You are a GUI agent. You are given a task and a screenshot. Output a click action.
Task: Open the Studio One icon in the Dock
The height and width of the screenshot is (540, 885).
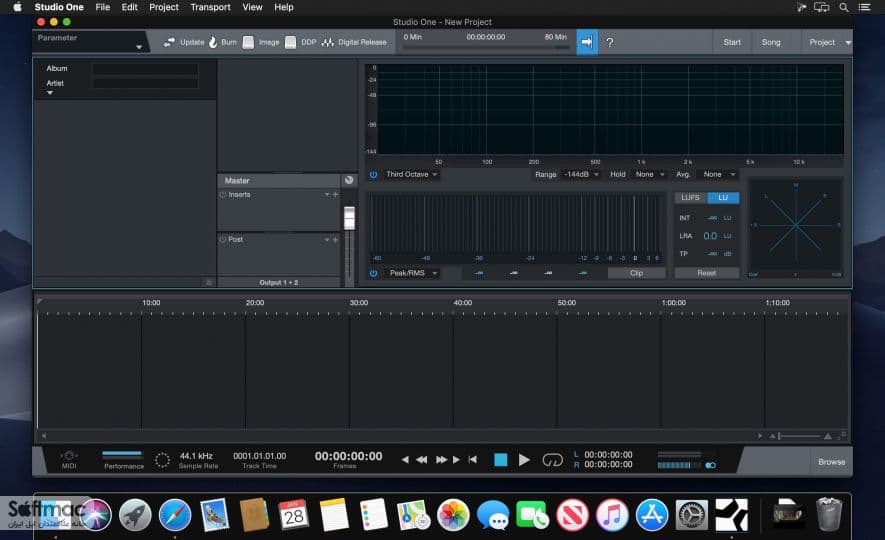731,515
